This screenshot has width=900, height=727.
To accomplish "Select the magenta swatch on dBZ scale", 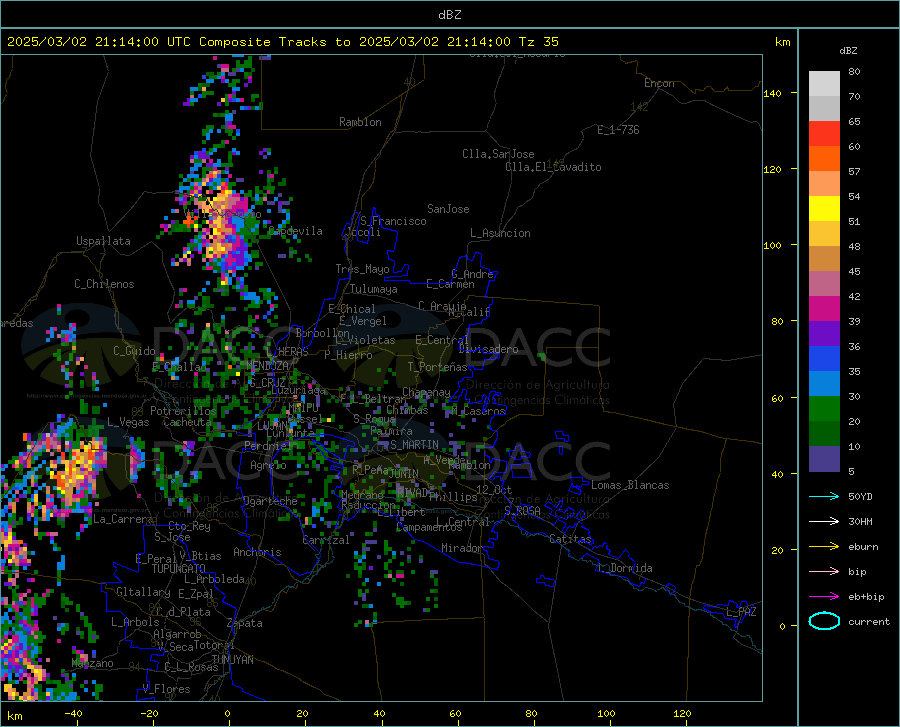I will point(824,309).
